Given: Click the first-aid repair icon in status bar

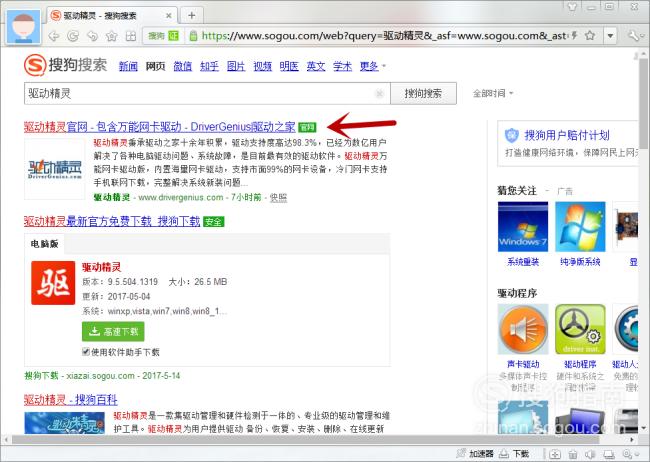Looking at the screenshot, I should pyautogui.click(x=555, y=454).
